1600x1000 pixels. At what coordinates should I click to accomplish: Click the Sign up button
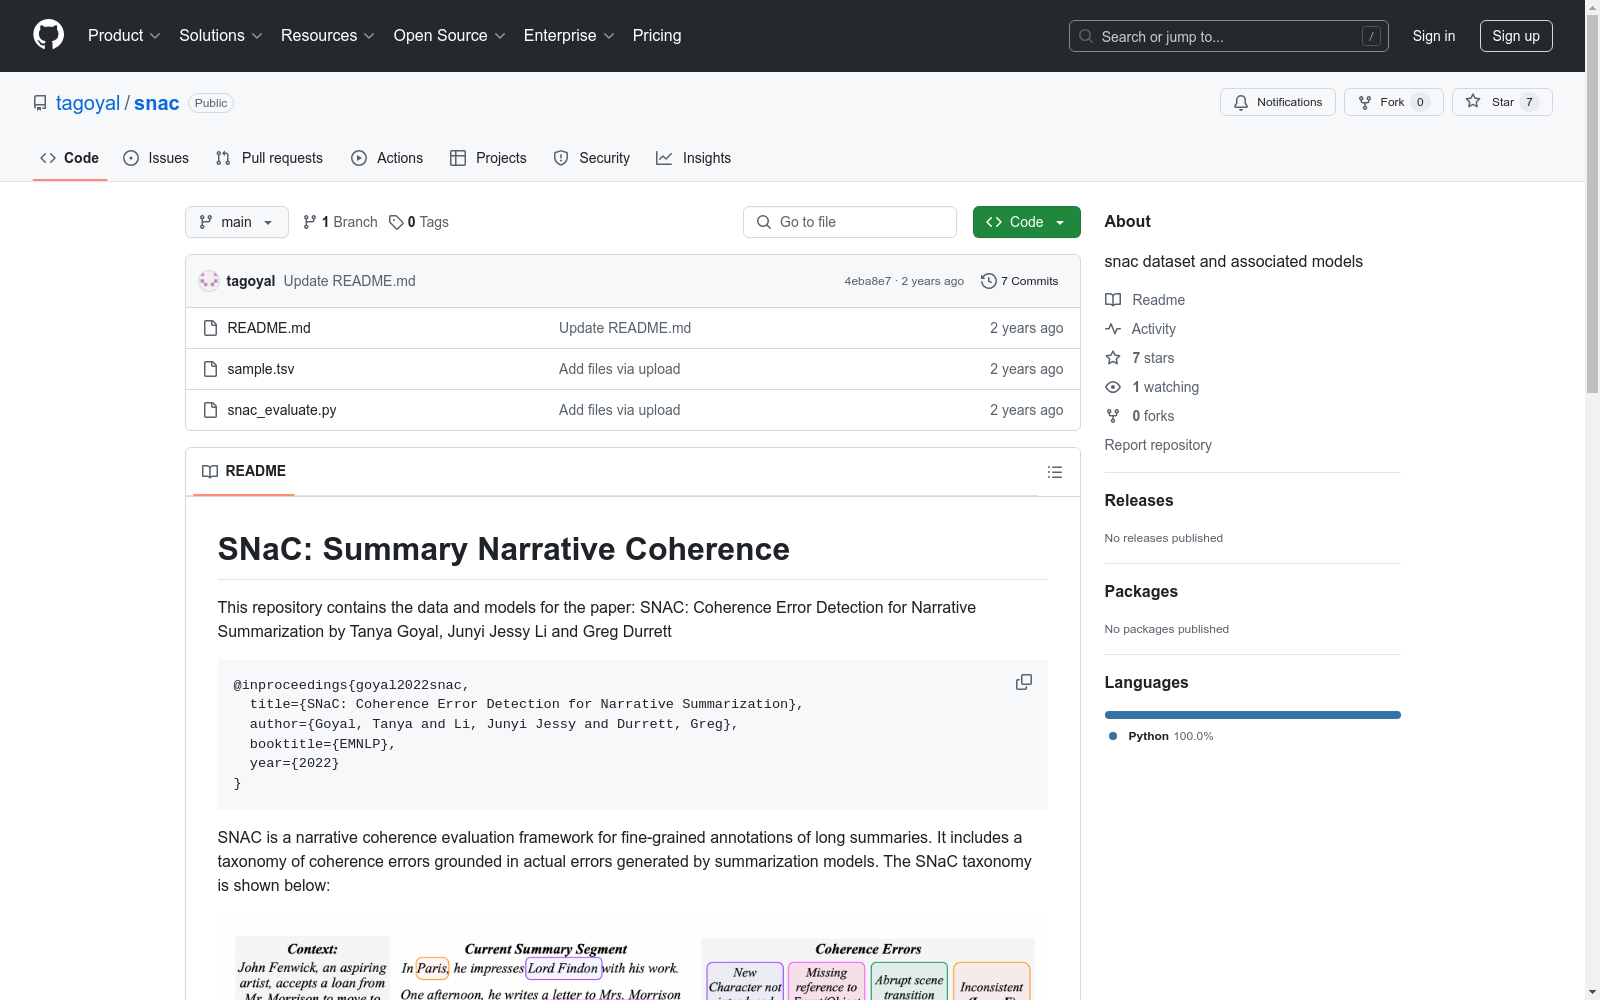pyautogui.click(x=1516, y=36)
